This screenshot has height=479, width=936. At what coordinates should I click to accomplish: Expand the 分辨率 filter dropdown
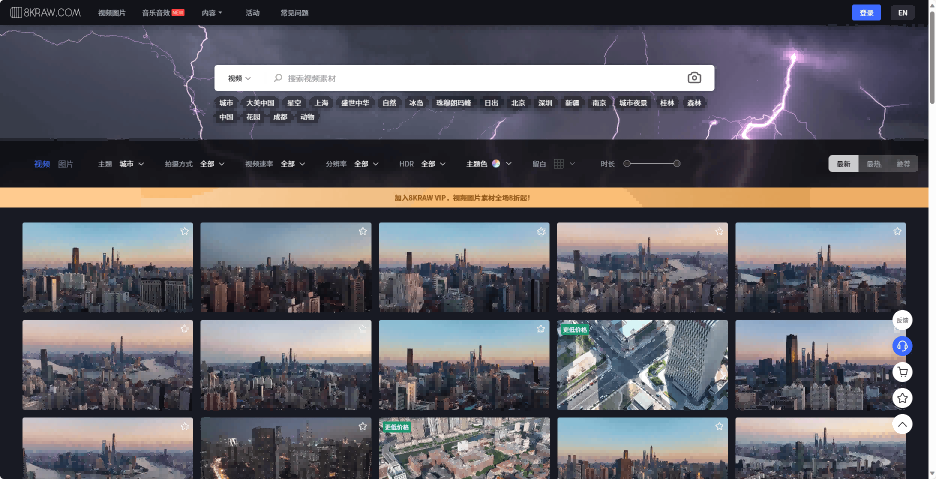click(x=361, y=164)
